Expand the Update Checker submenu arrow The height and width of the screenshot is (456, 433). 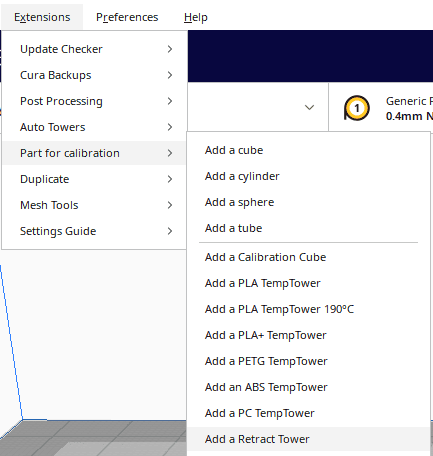pos(170,49)
